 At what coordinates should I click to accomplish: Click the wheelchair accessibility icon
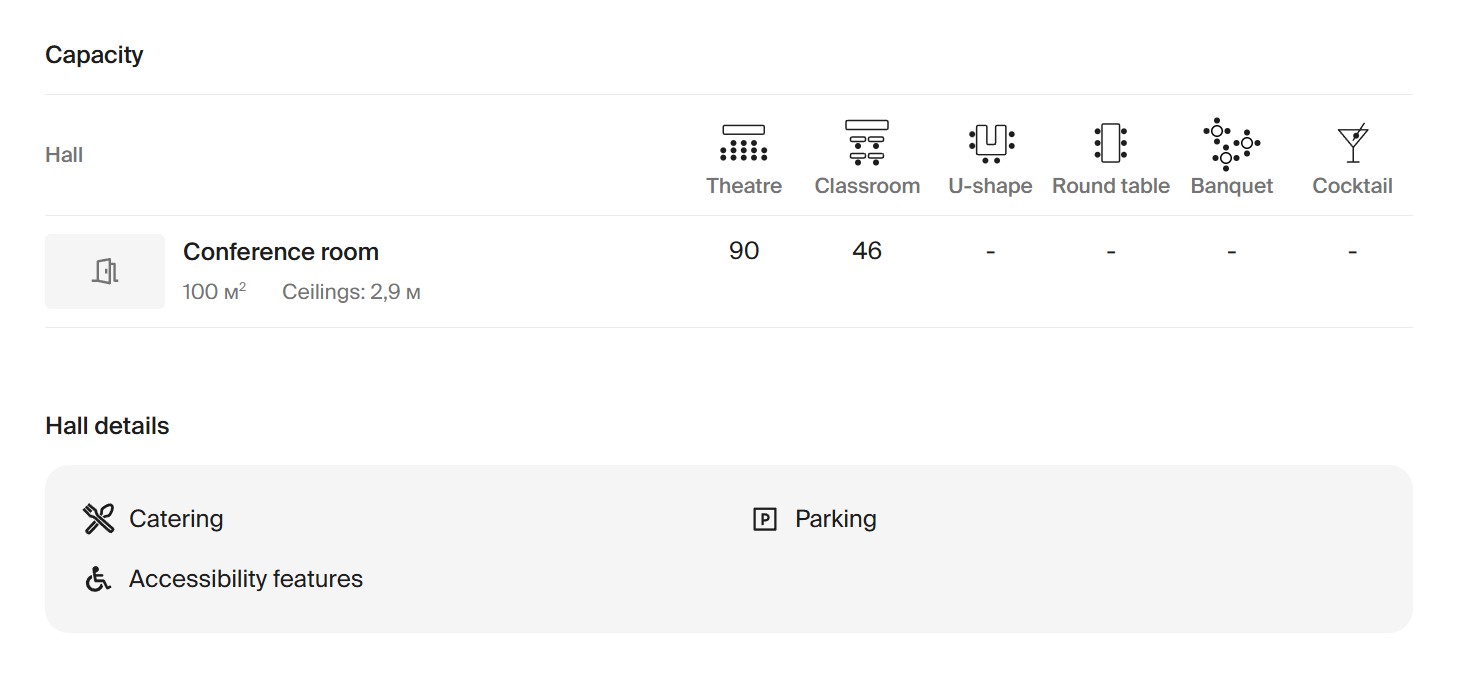point(98,579)
